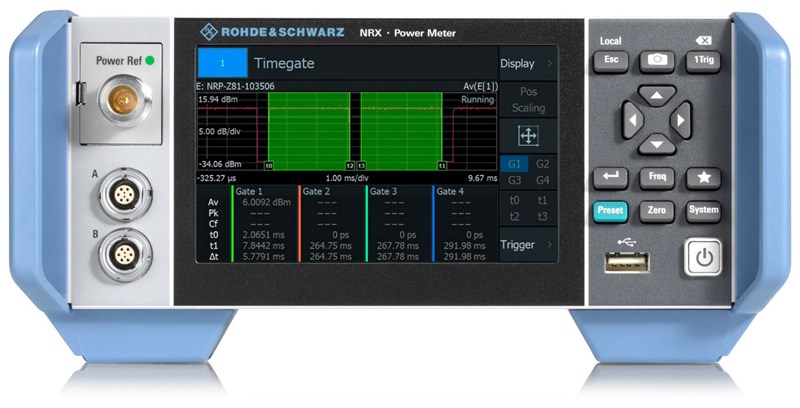Tap the Timegate title

tap(284, 63)
